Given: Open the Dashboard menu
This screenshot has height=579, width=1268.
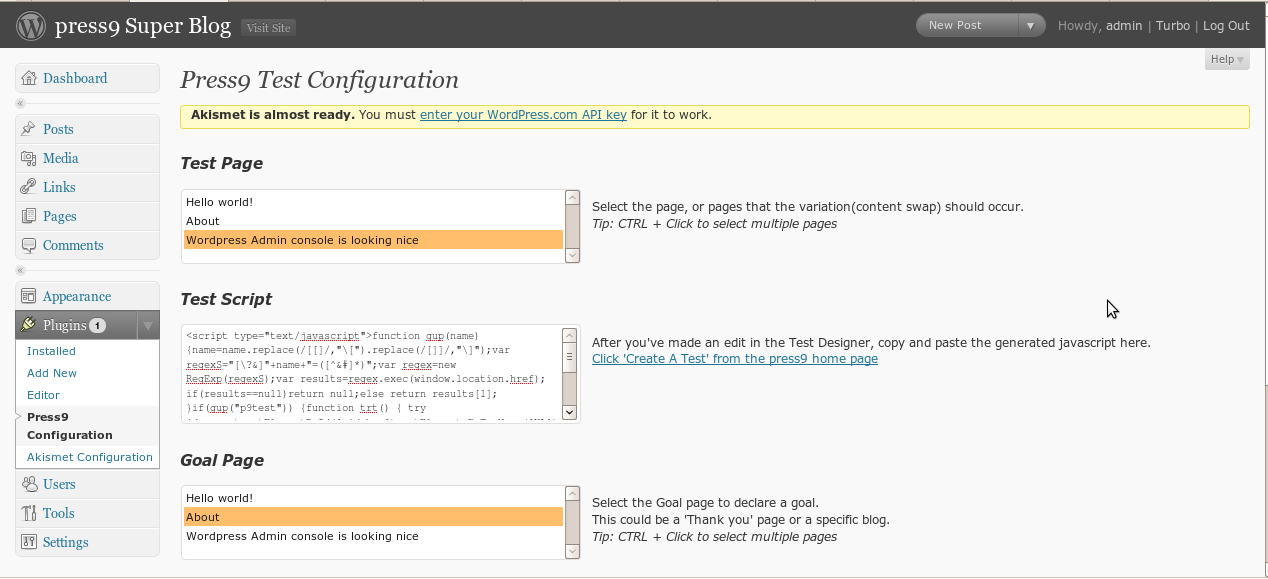Looking at the screenshot, I should (x=87, y=78).
